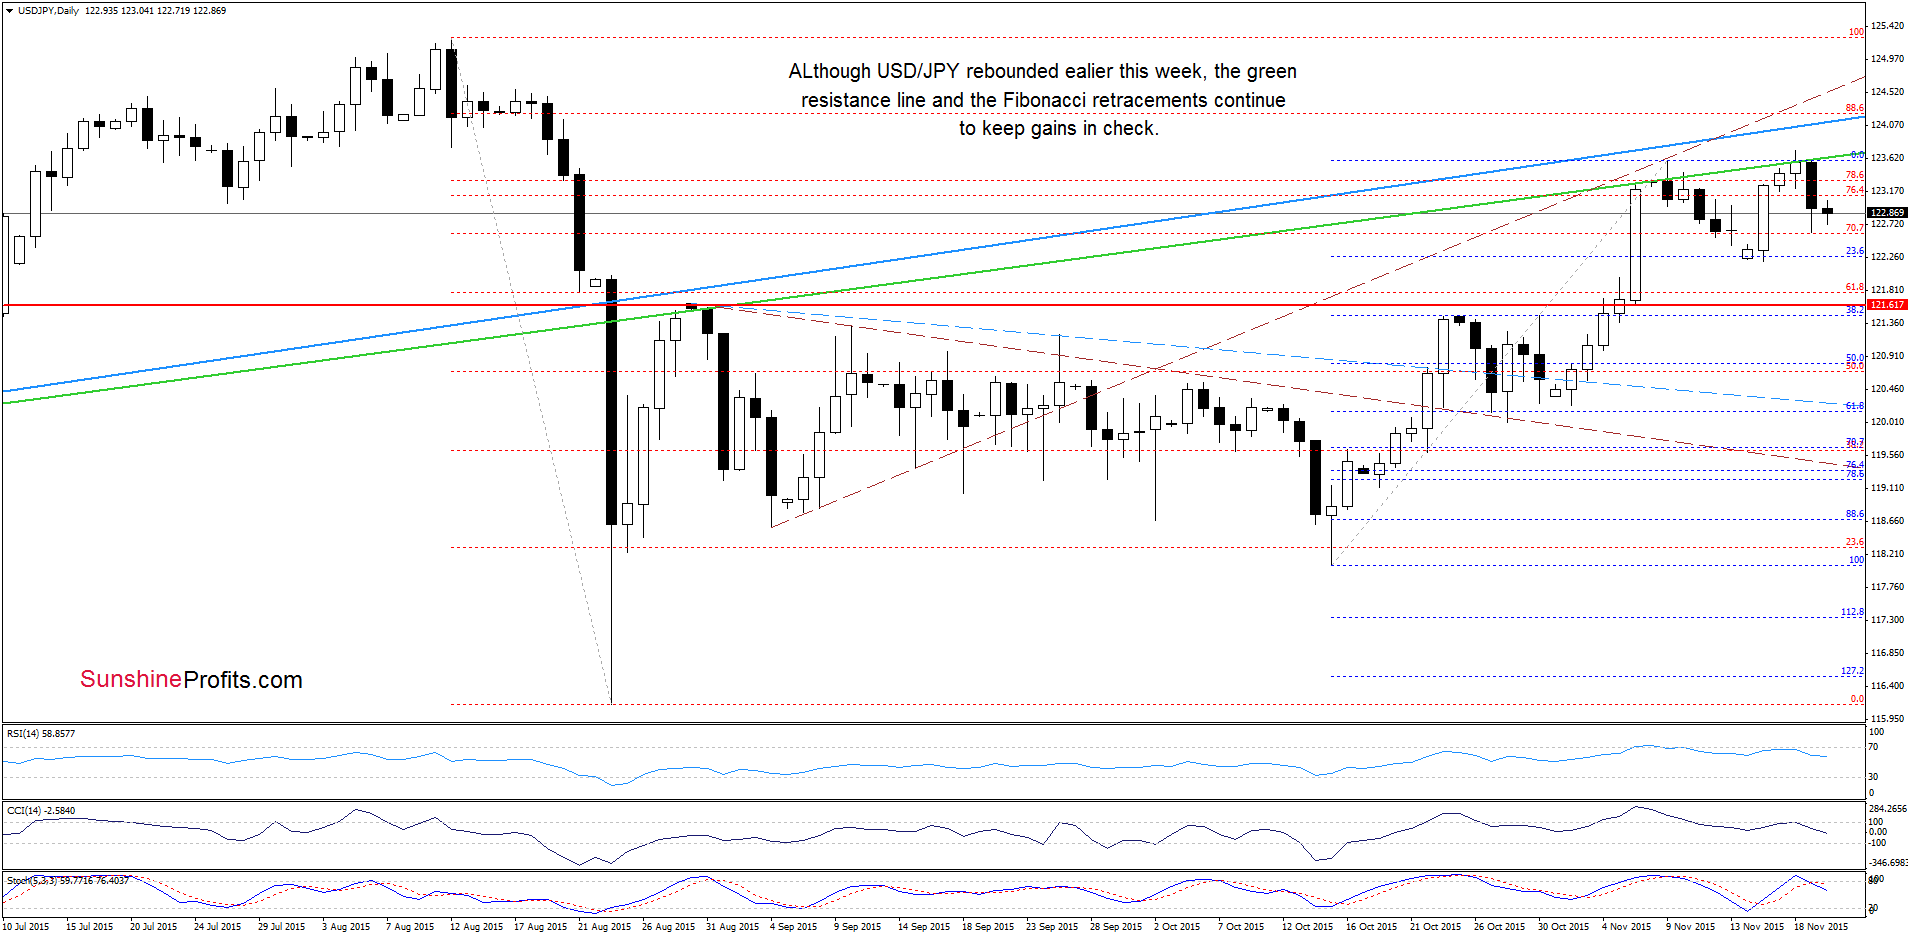1908x935 pixels.
Task: Click the 9 Sep 2015 date label
Action: click(857, 927)
